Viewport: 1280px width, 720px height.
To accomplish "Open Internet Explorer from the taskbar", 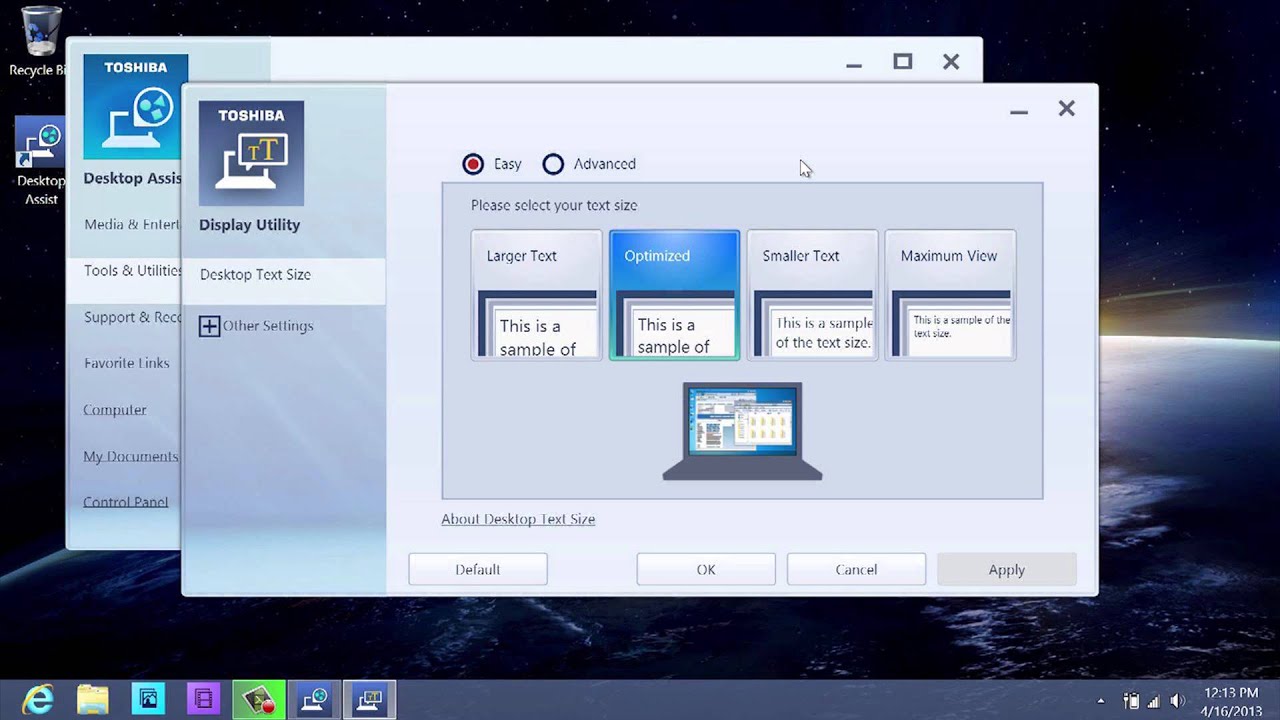I will point(39,698).
